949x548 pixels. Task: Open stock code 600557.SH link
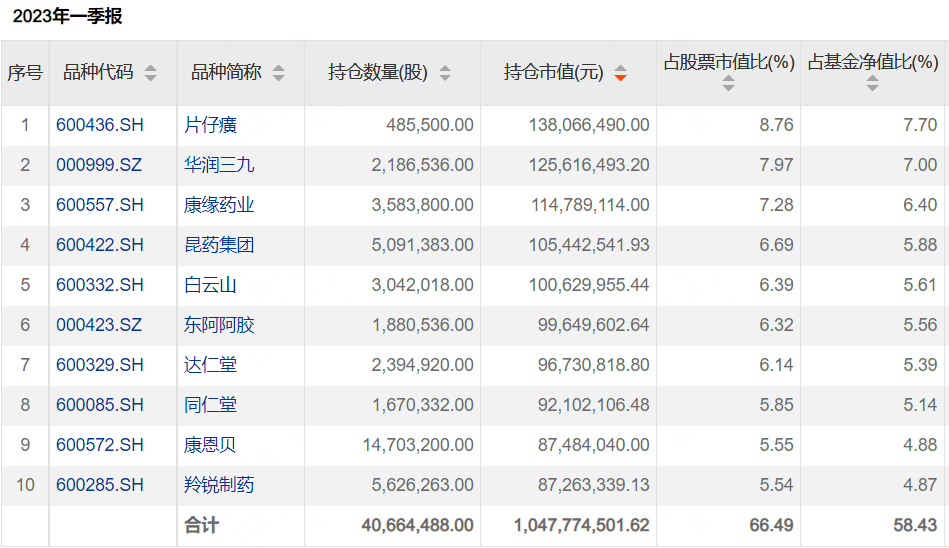[100, 205]
